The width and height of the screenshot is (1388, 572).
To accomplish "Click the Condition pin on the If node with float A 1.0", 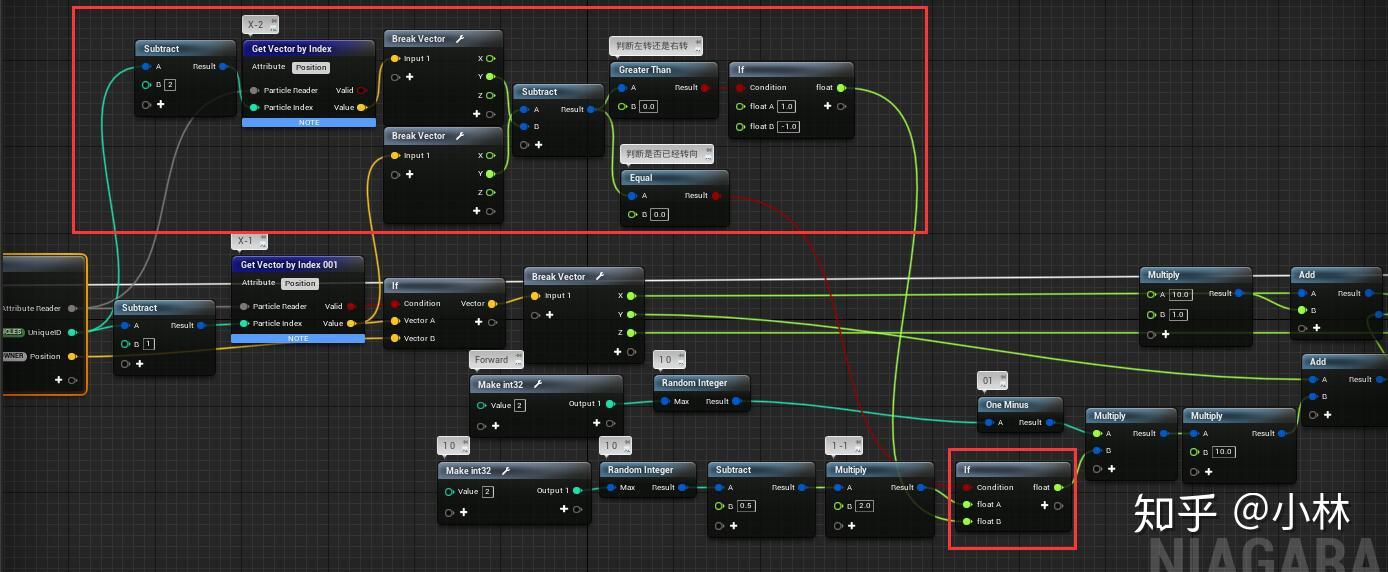I will point(740,87).
